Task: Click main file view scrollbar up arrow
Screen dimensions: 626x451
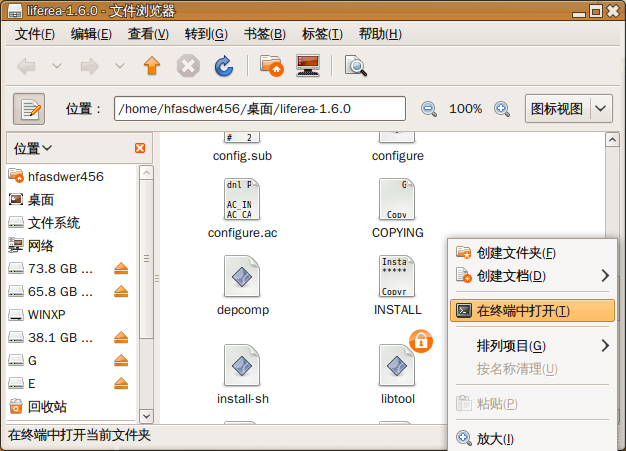Action: [612, 140]
